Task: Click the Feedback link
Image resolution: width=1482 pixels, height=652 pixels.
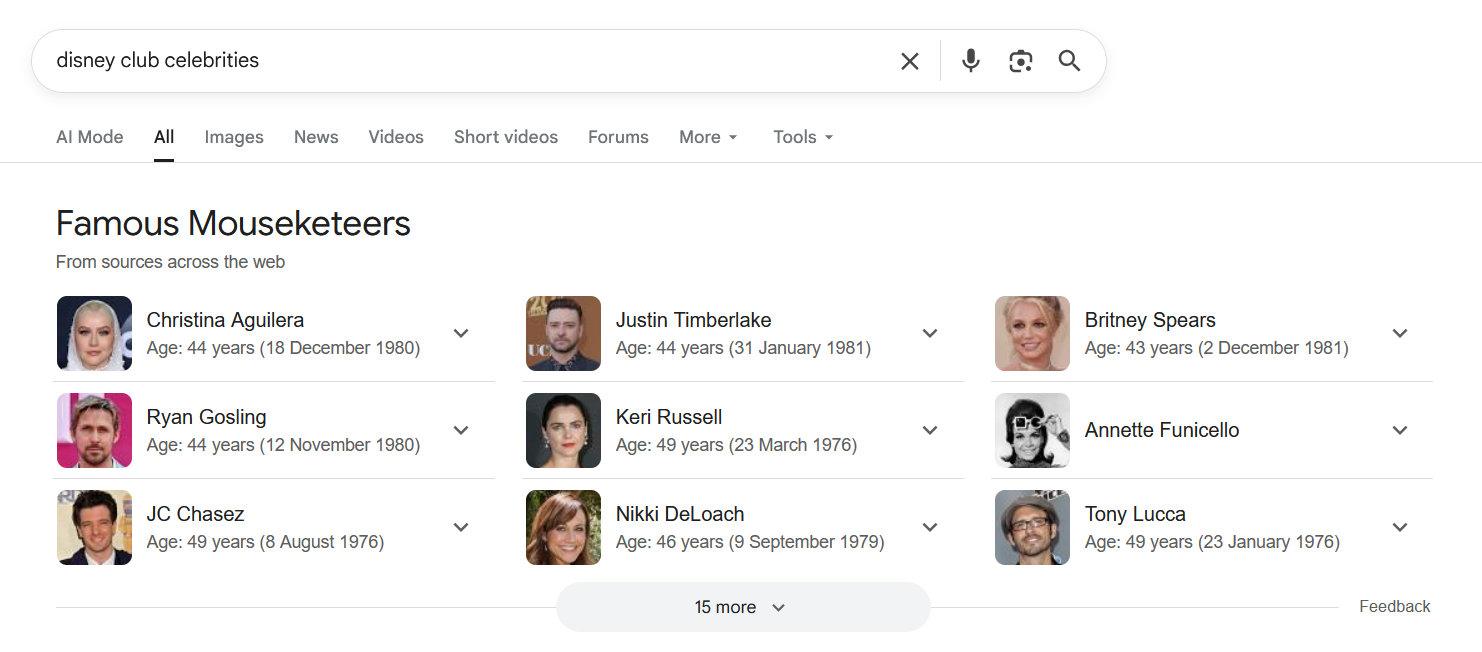Action: 1394,606
